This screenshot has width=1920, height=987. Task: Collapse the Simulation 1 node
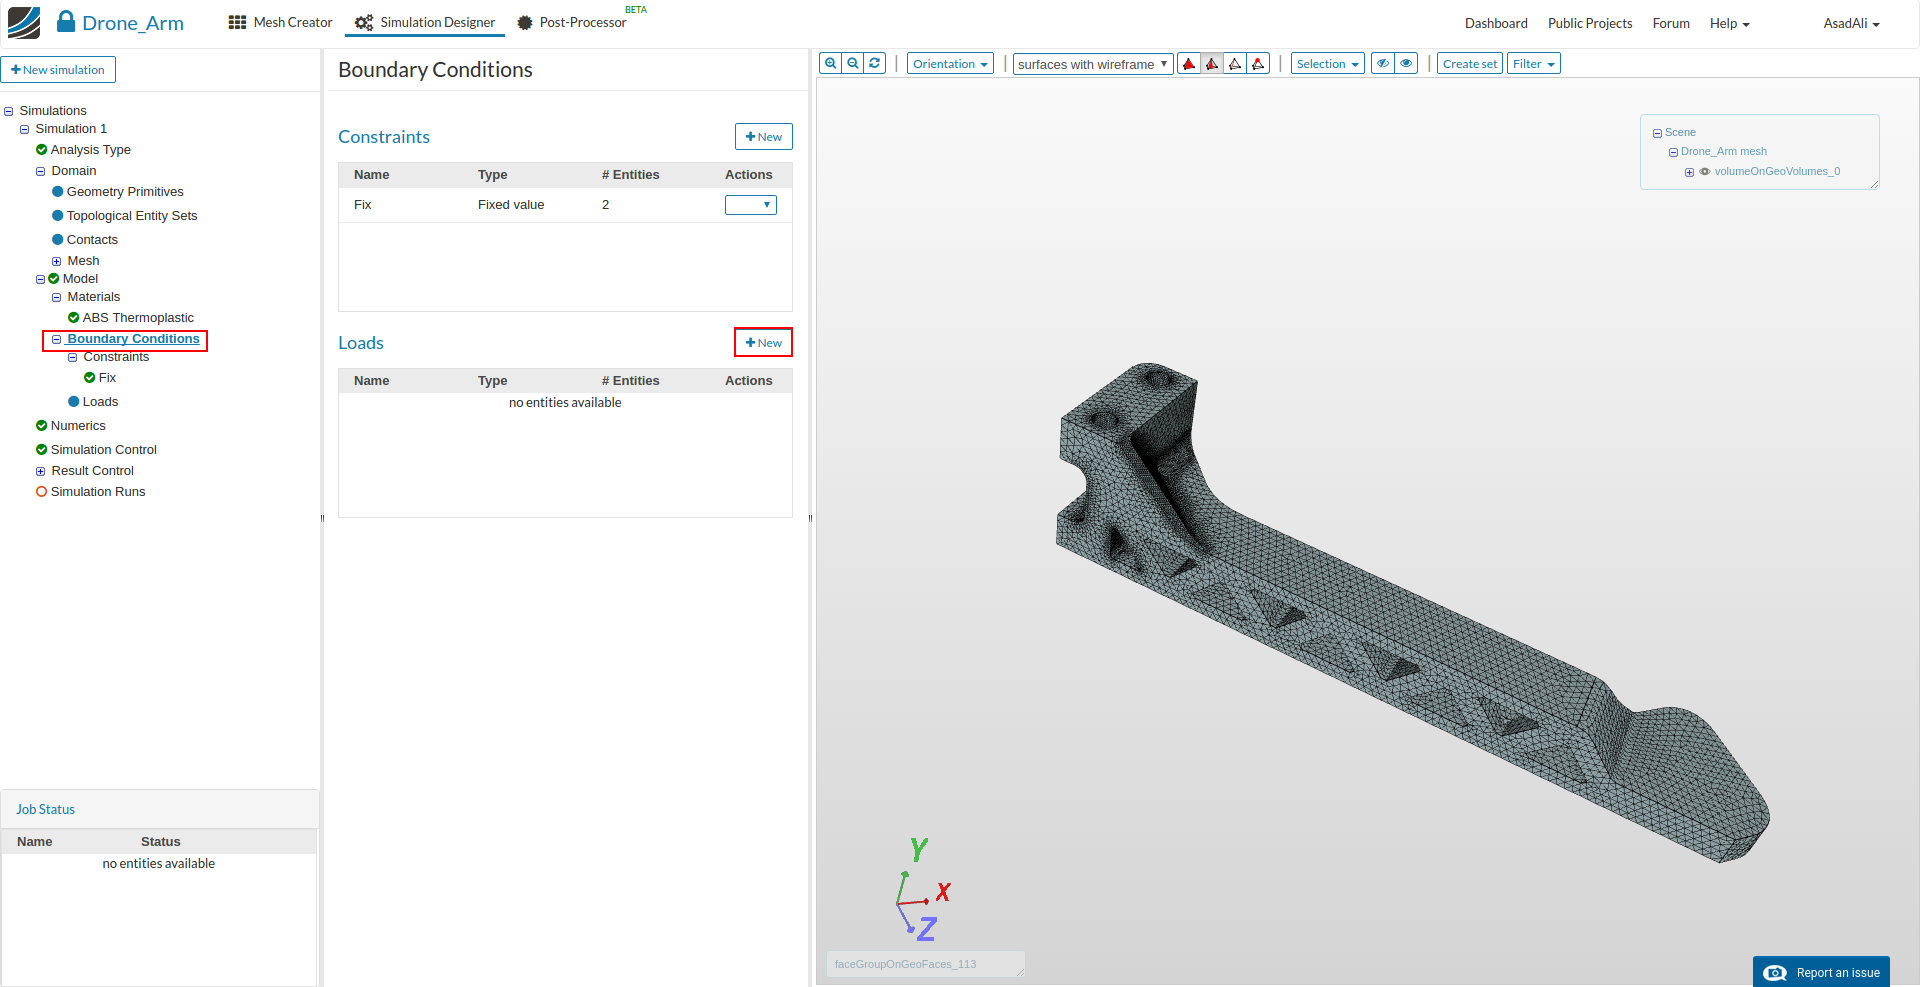[x=24, y=130]
